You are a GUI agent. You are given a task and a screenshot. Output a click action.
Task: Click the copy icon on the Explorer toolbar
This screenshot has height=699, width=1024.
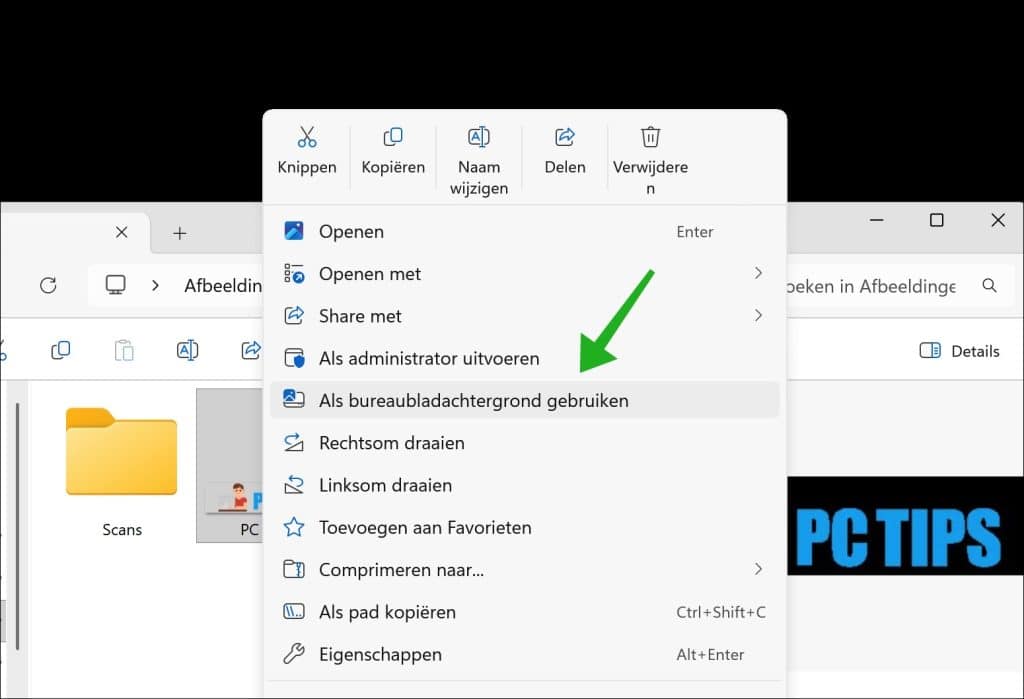pyautogui.click(x=60, y=350)
